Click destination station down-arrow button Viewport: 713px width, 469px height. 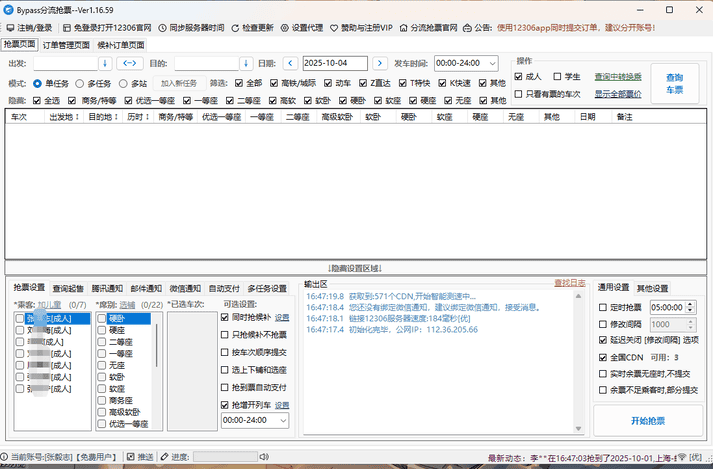246,63
